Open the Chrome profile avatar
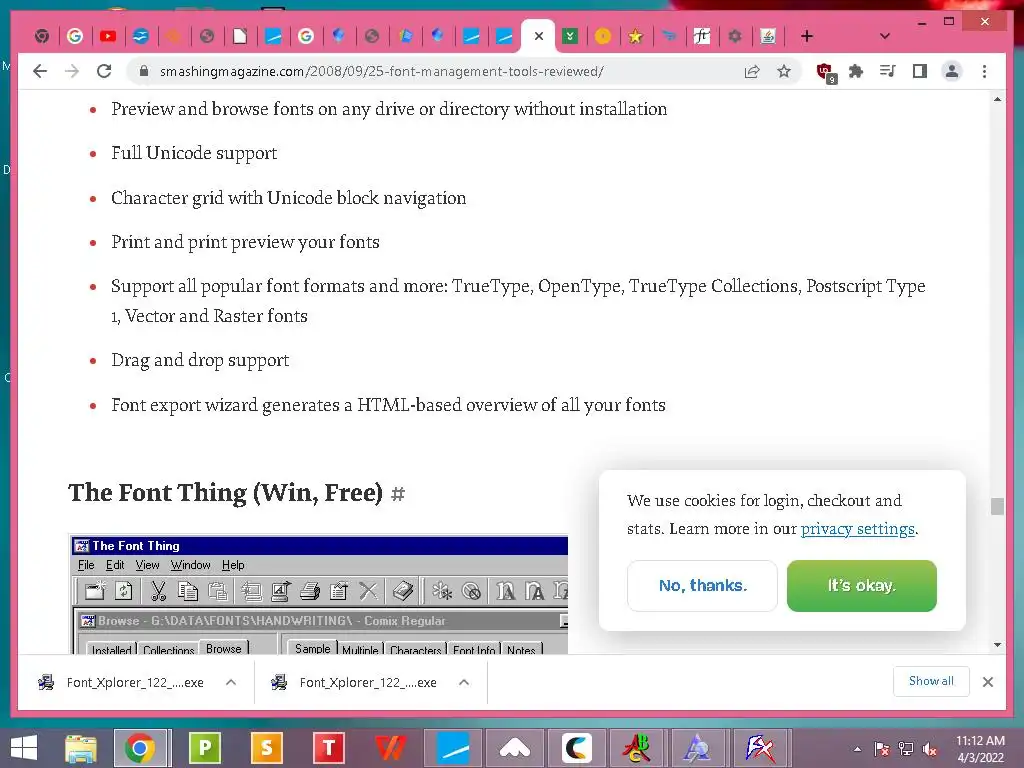 [x=952, y=71]
